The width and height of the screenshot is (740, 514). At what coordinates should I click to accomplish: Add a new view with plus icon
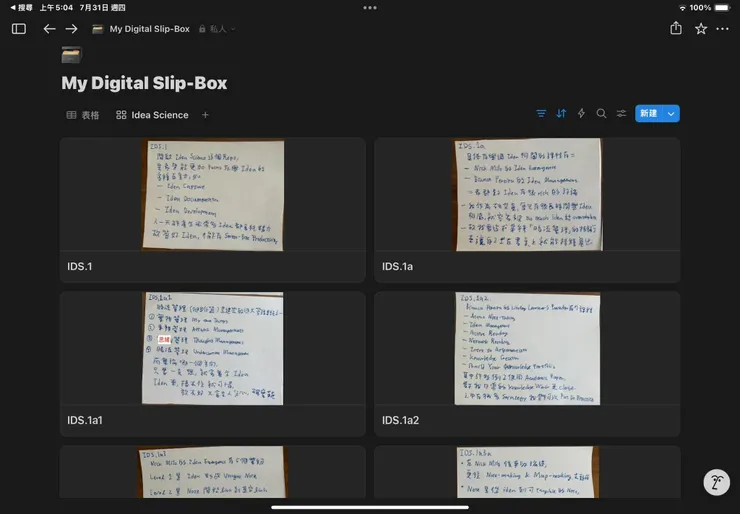[205, 115]
